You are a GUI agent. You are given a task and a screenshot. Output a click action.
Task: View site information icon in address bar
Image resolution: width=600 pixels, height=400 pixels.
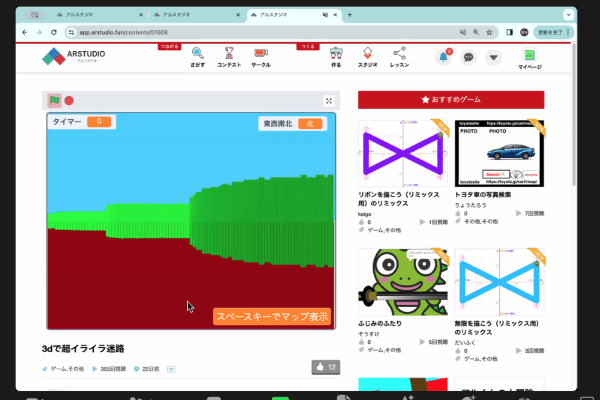tap(71, 33)
